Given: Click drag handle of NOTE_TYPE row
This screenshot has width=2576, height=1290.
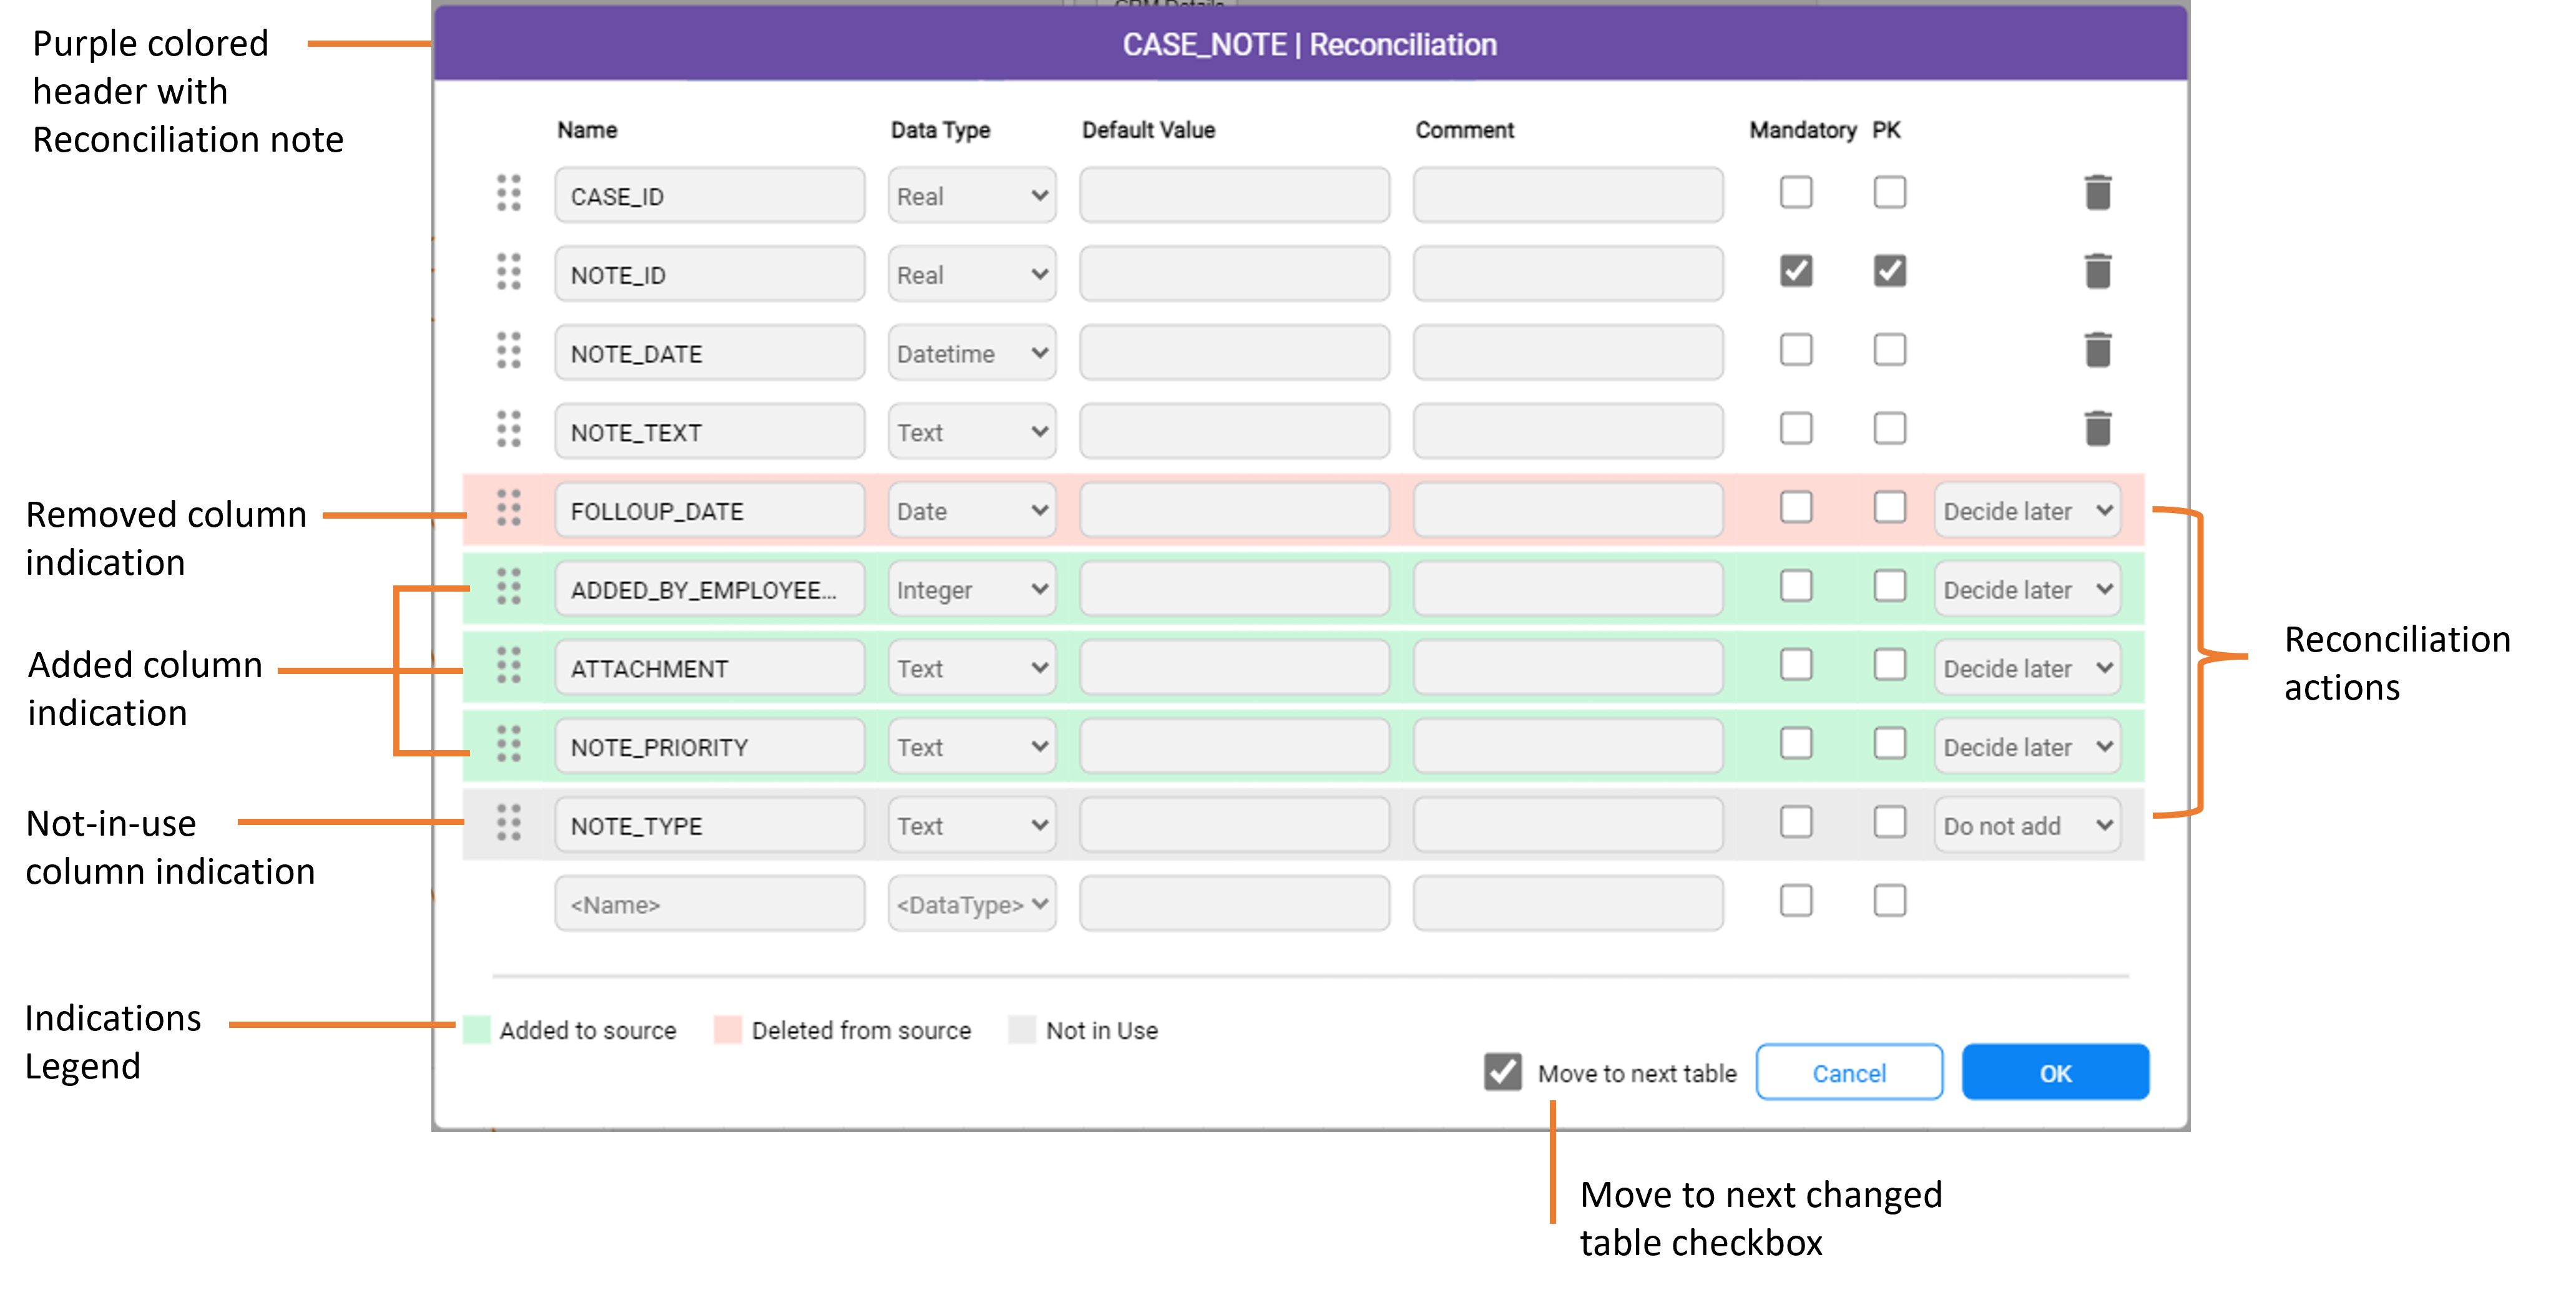Looking at the screenshot, I should tap(508, 823).
